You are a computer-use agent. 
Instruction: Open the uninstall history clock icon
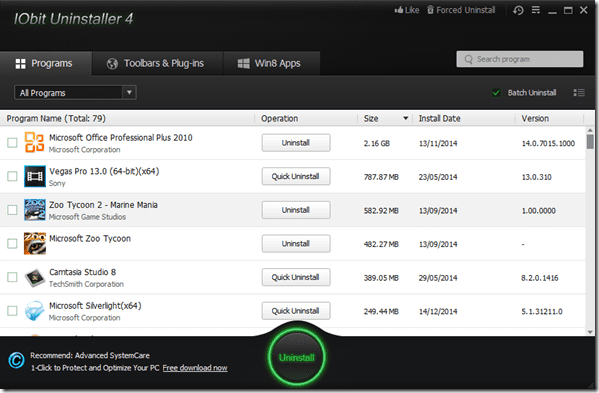[518, 10]
